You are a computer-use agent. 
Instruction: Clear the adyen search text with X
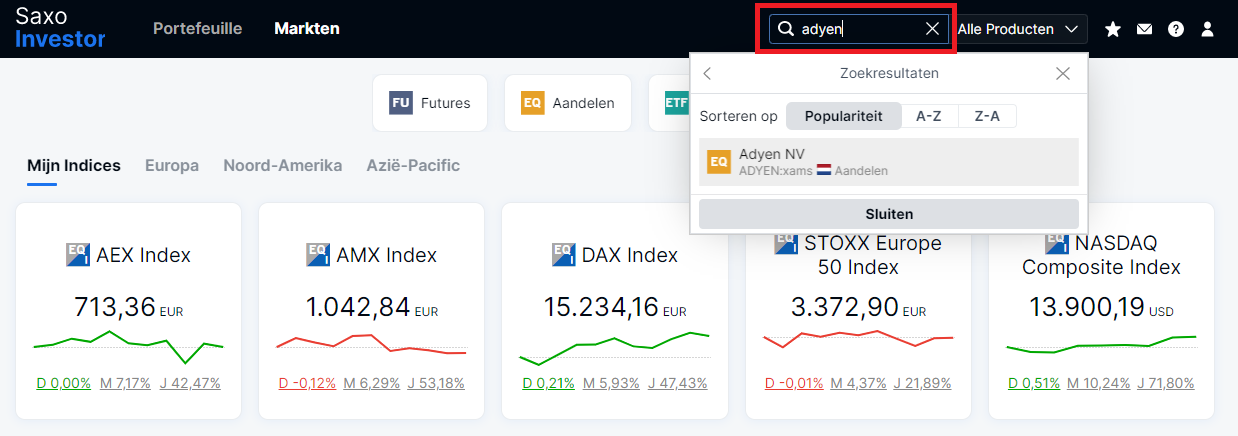click(932, 29)
